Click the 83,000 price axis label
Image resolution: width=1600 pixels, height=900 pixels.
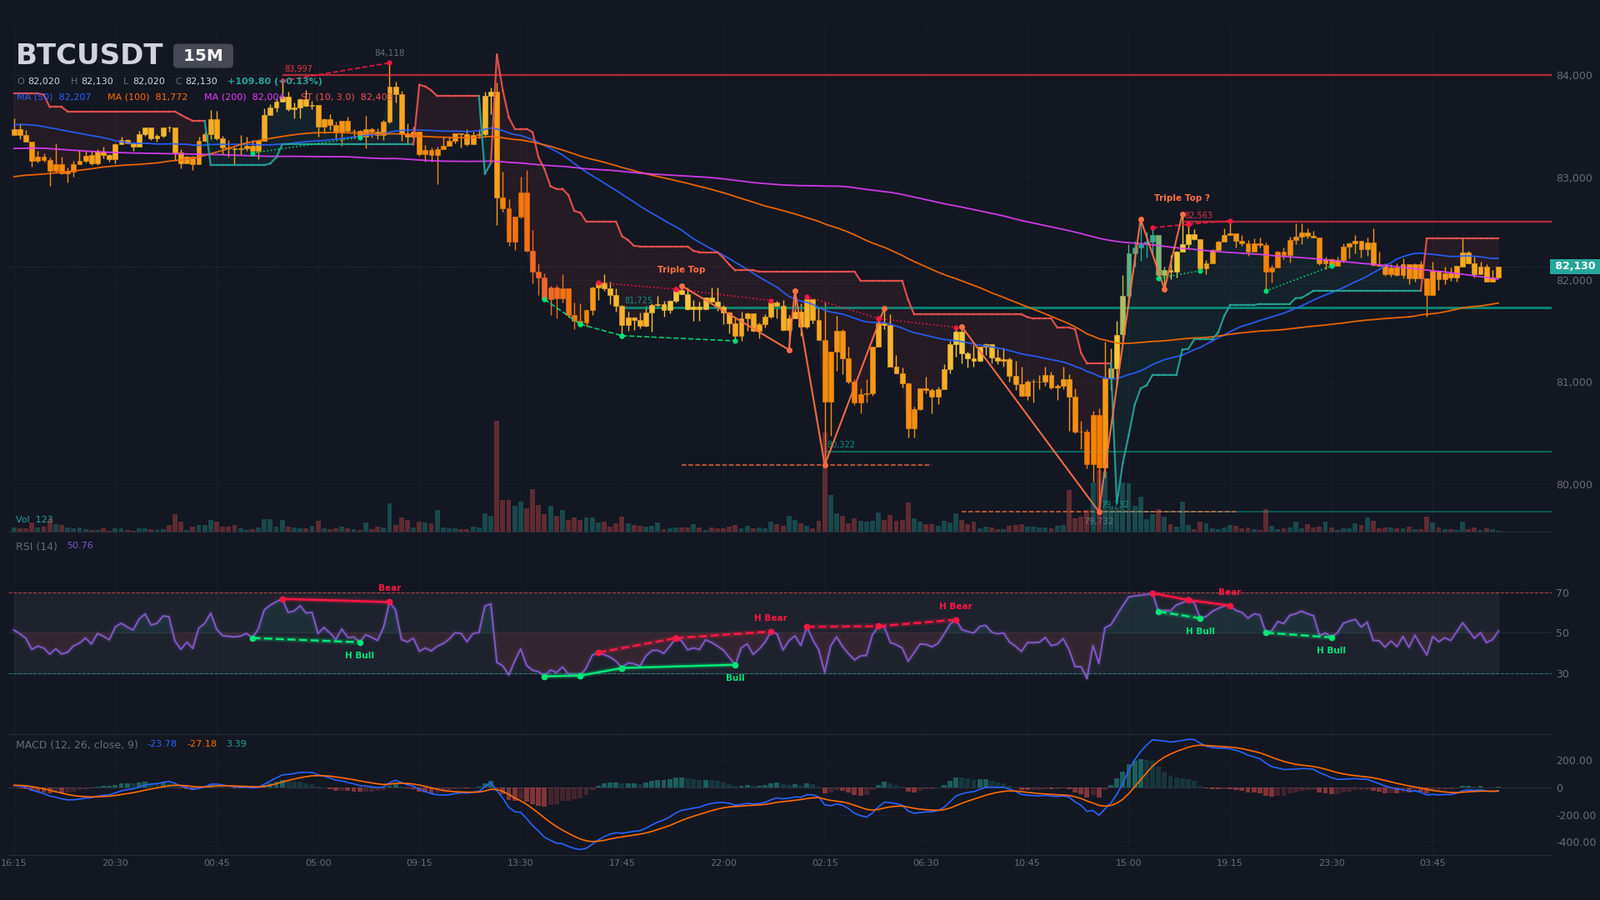point(1573,178)
